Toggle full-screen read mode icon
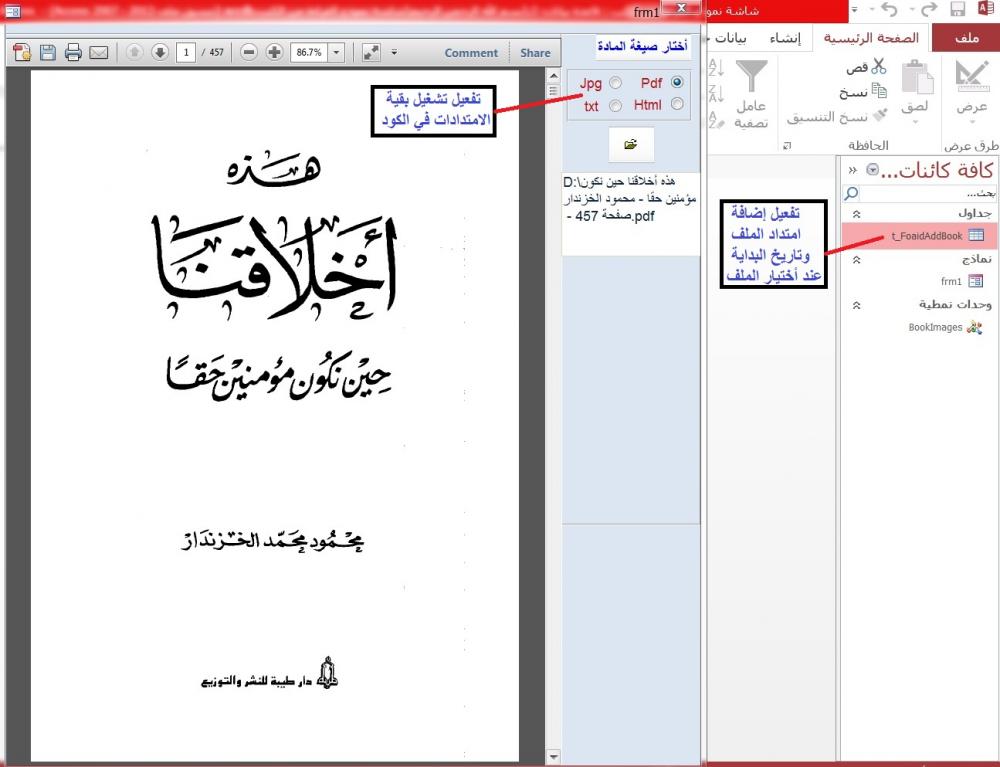 click(371, 52)
